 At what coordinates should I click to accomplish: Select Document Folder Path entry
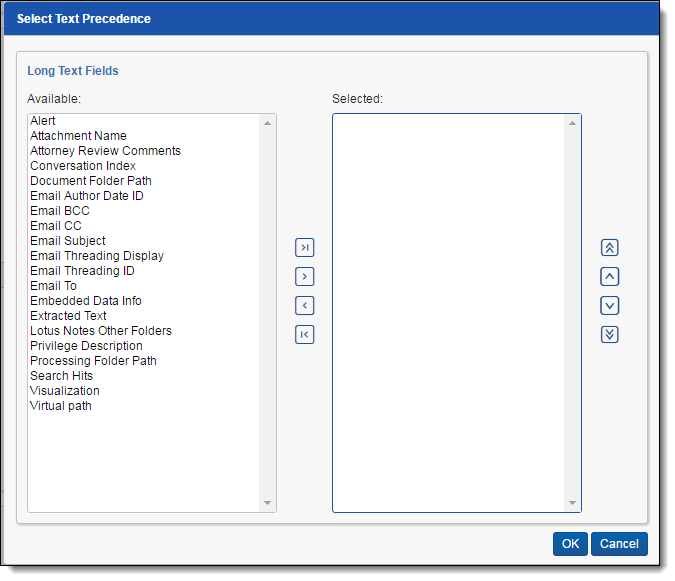tap(91, 181)
